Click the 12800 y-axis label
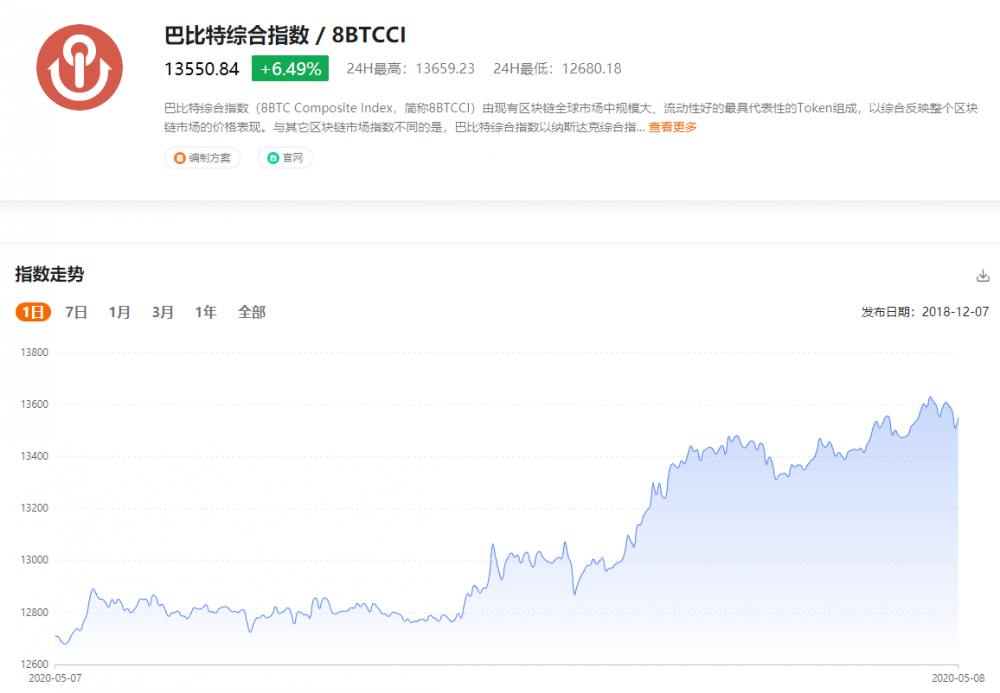The height and width of the screenshot is (693, 1000). coord(34,612)
